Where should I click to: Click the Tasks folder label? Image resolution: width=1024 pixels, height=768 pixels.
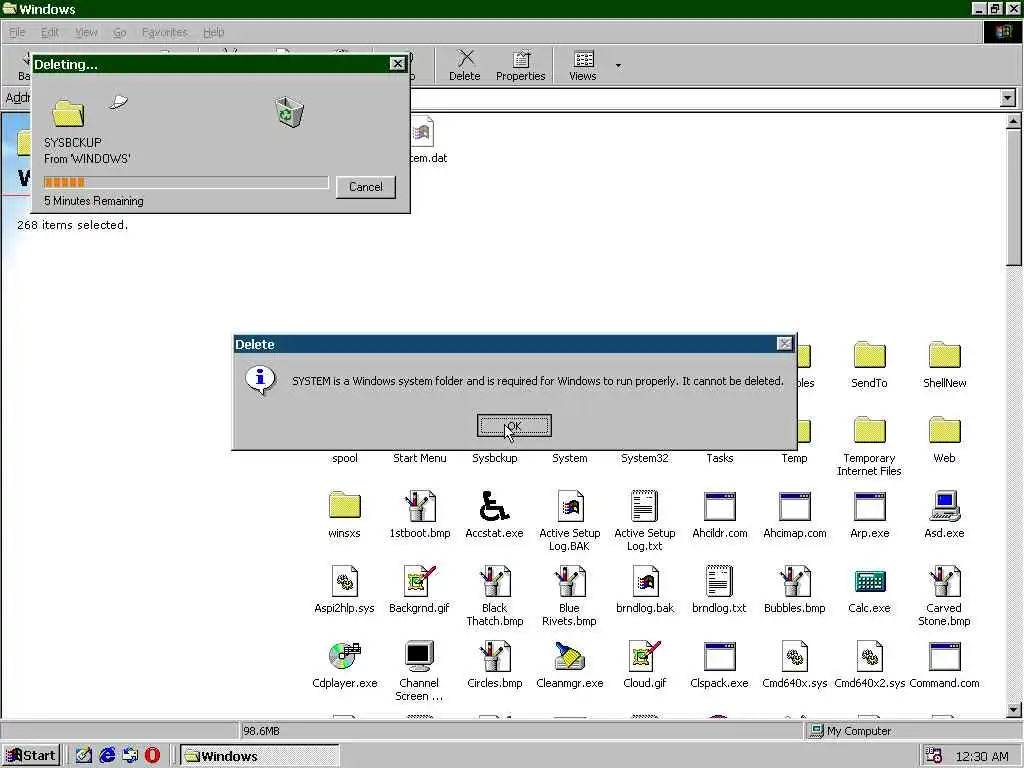coord(720,458)
